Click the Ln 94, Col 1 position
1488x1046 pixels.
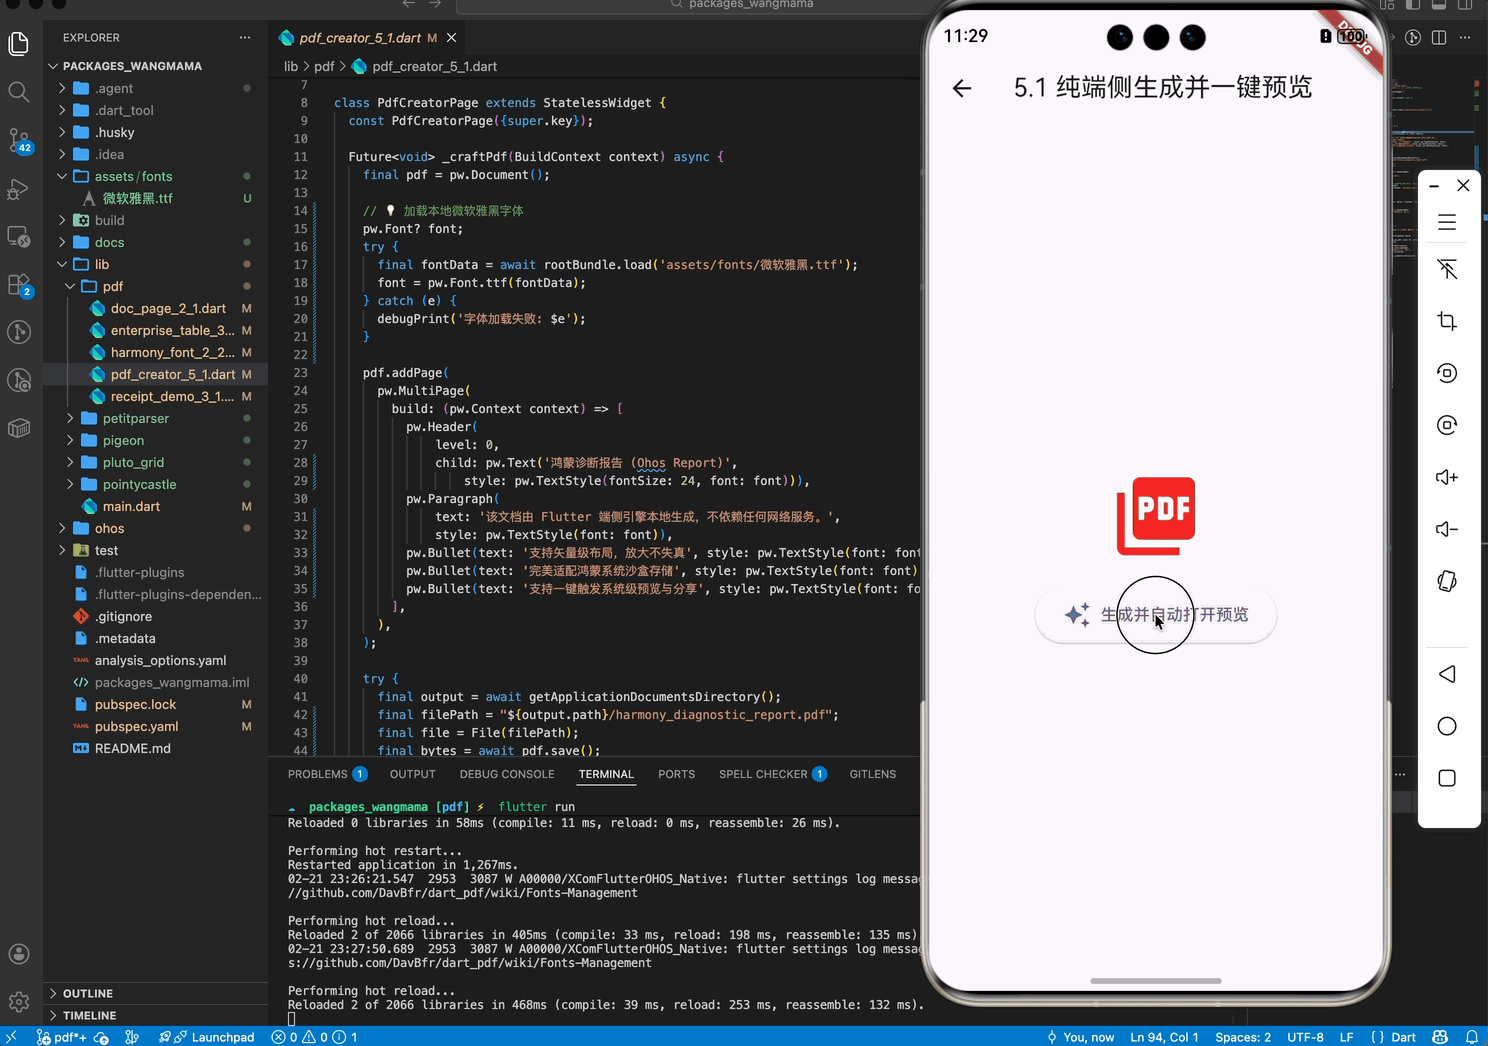click(x=1164, y=1037)
